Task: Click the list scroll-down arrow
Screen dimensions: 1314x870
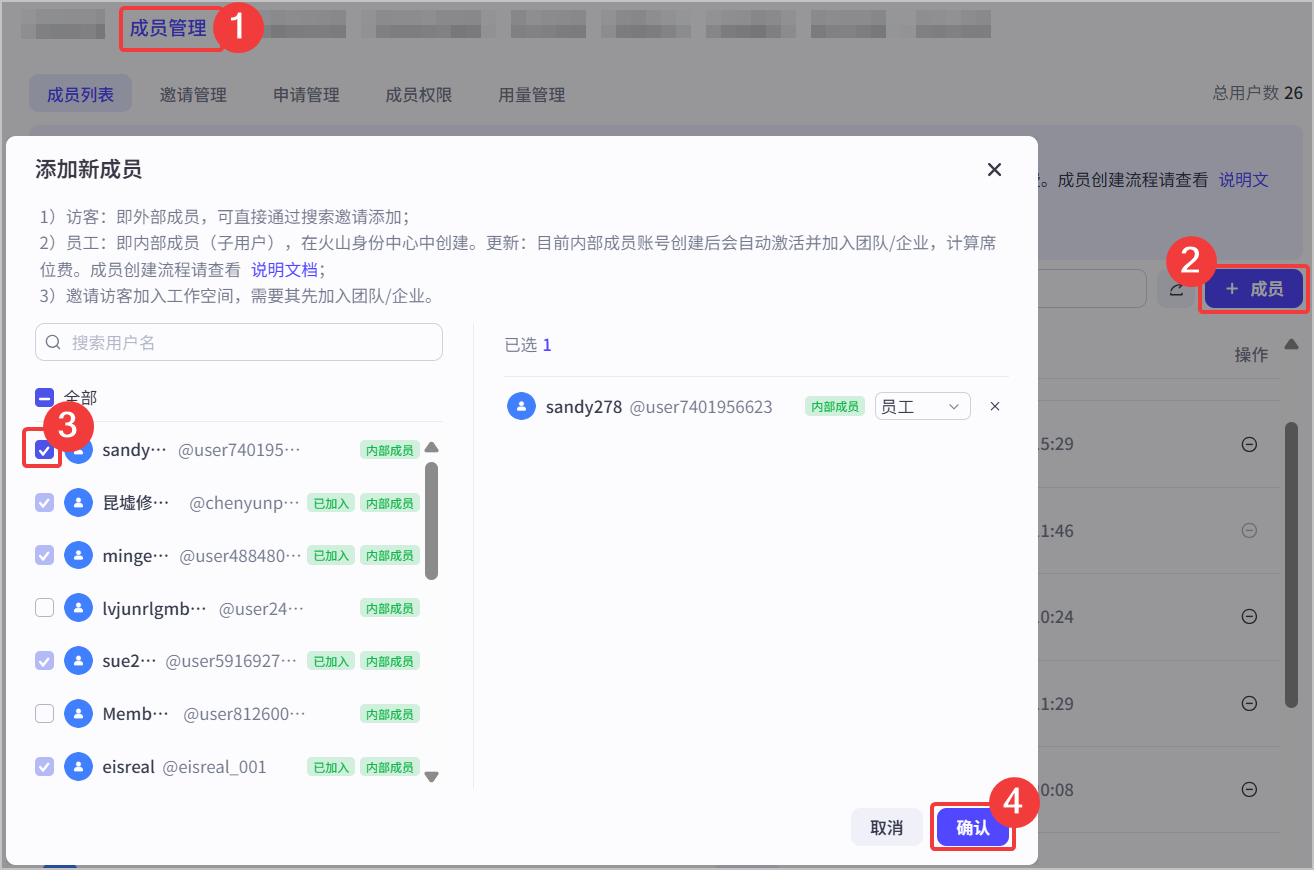Action: tap(432, 776)
